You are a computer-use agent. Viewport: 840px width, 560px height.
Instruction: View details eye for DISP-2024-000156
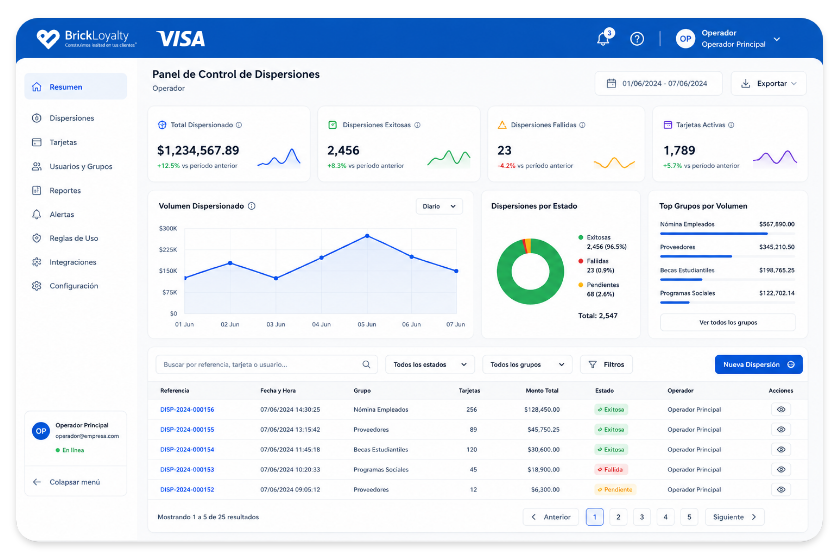(x=781, y=409)
